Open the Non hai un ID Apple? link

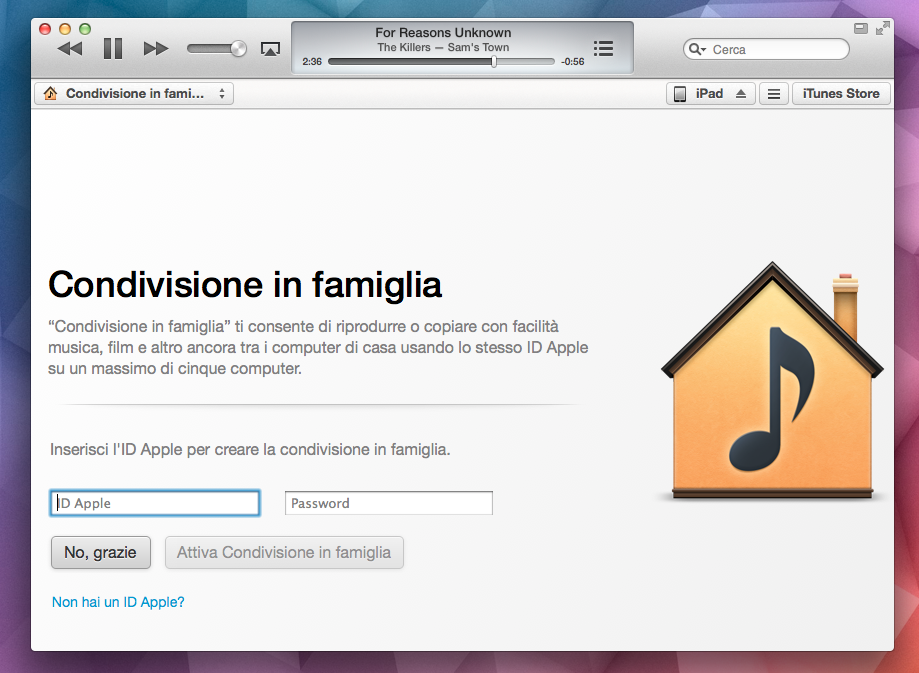click(x=118, y=602)
